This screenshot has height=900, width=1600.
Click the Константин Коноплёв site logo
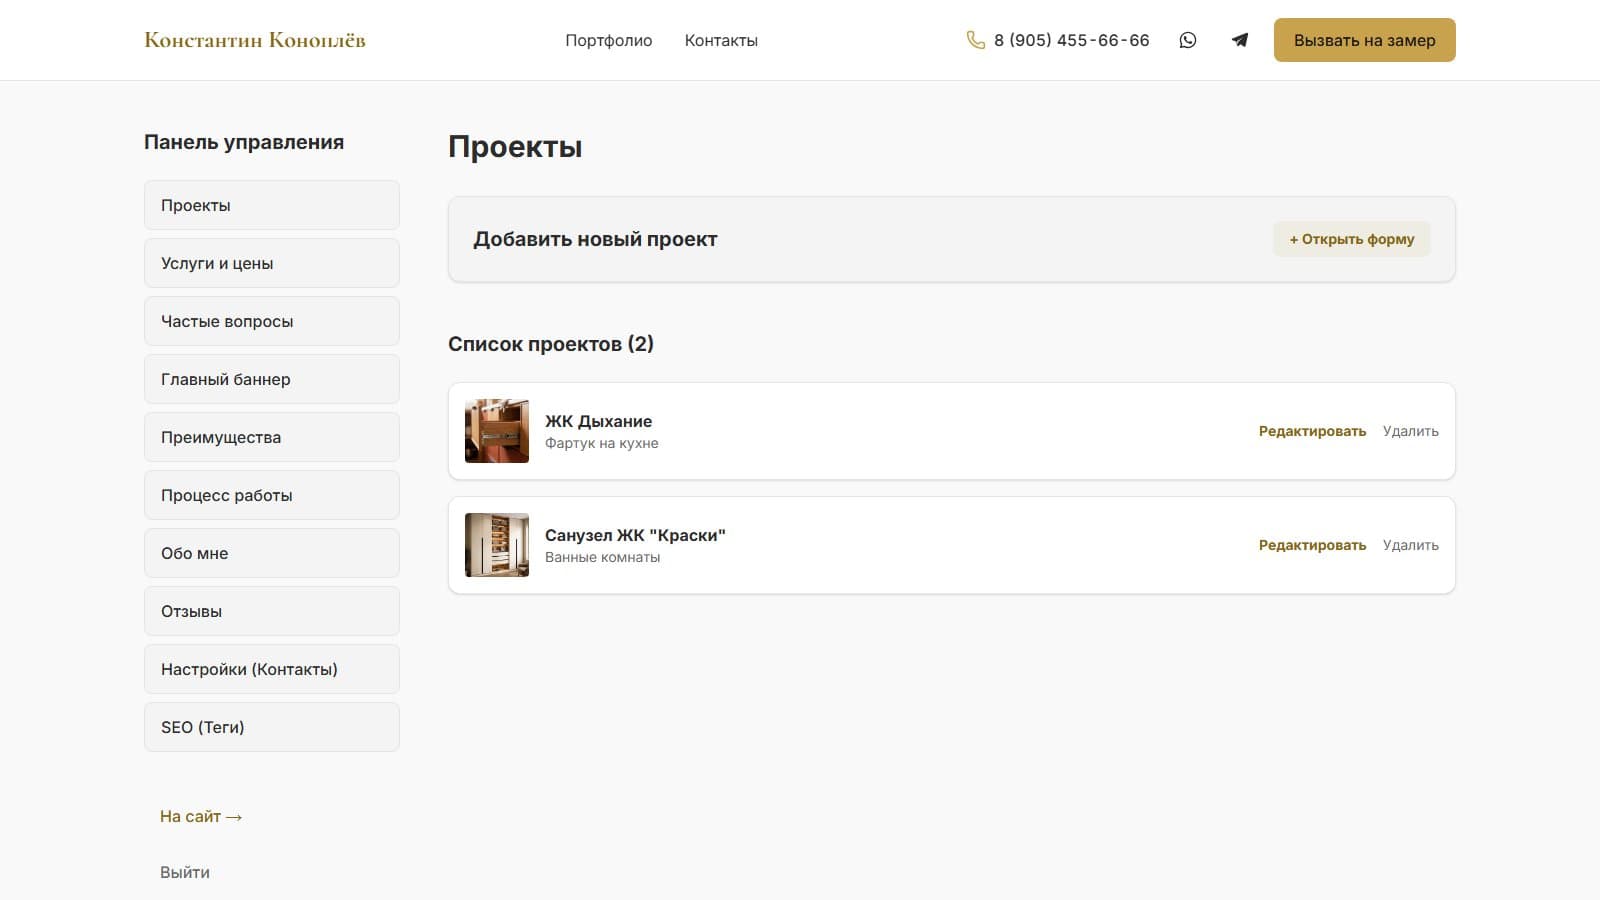(255, 40)
